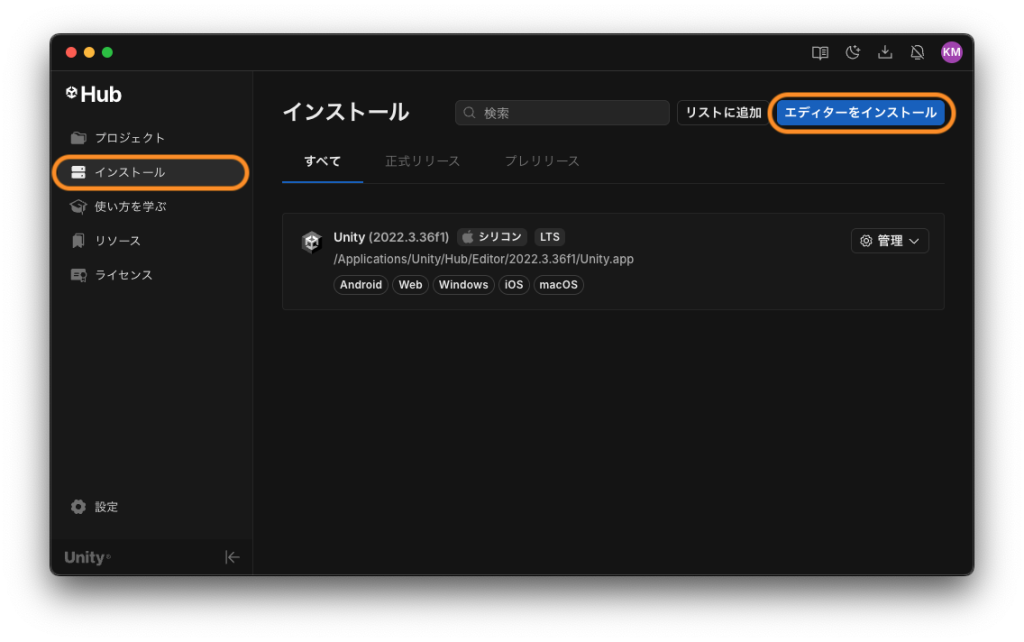The width and height of the screenshot is (1024, 642).
Task: Click the エディターをインストール button
Action: pos(861,112)
